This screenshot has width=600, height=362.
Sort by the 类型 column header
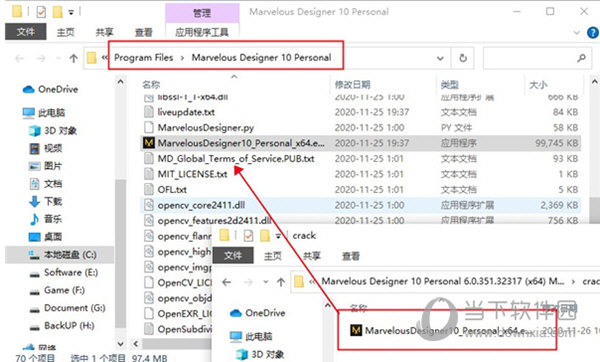click(450, 85)
